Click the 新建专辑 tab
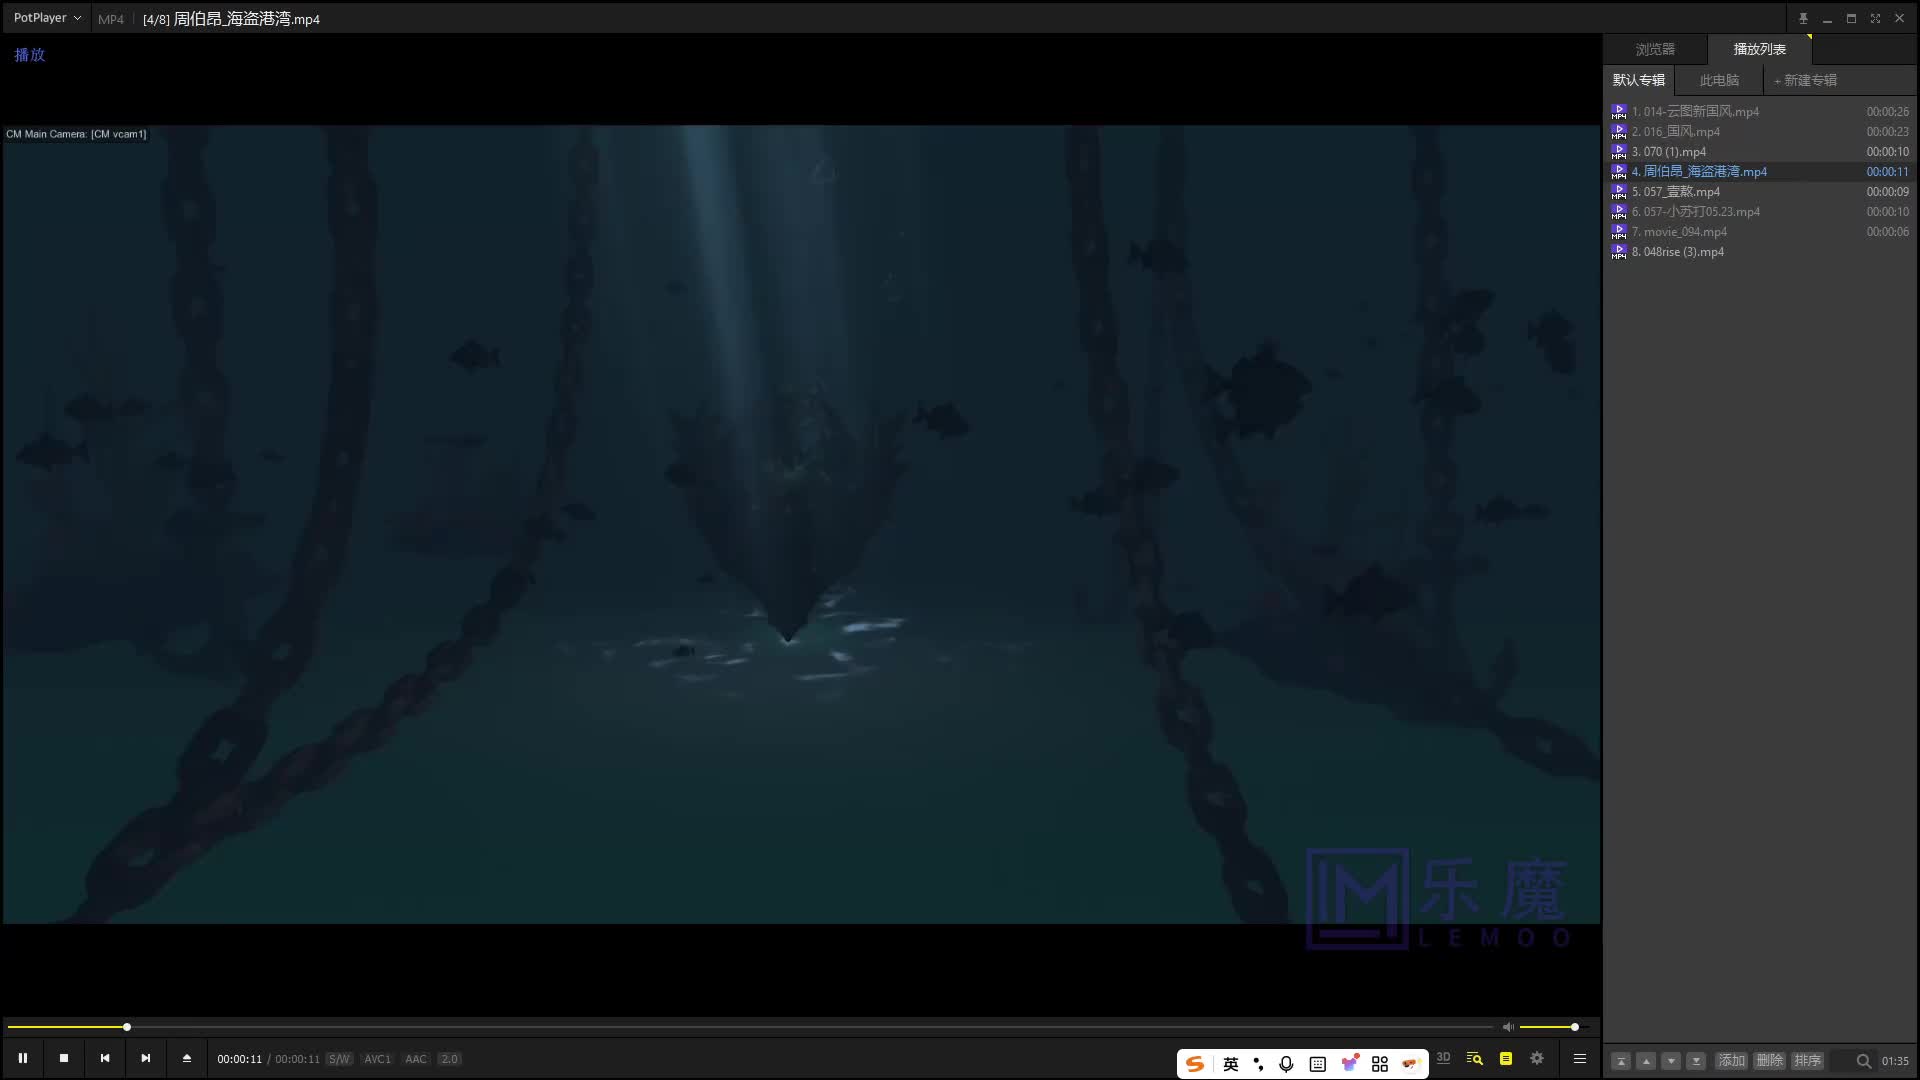Screen dimensions: 1920x1080 pos(1805,80)
